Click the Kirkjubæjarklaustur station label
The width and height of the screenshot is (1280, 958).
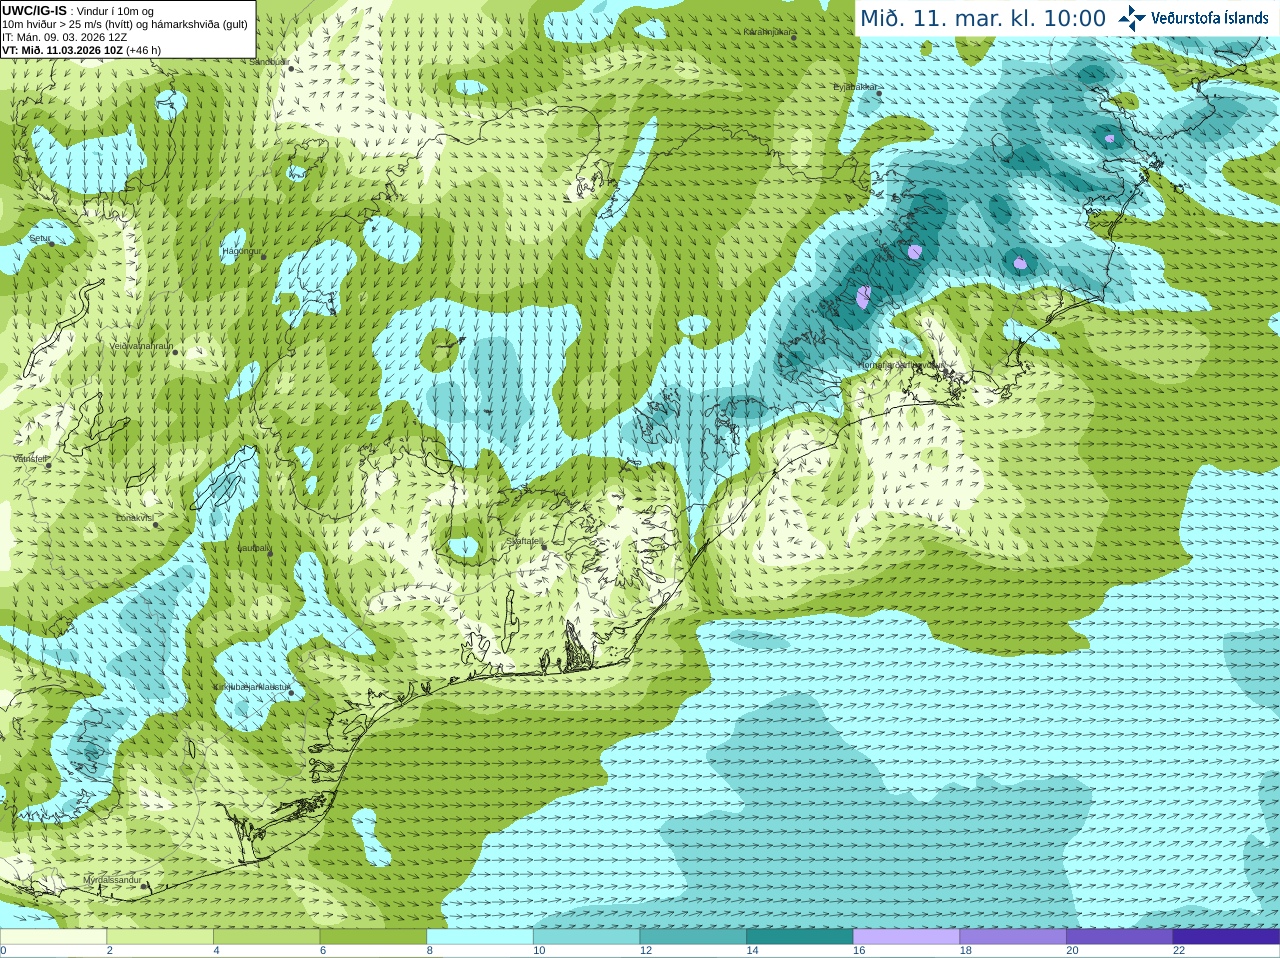[x=252, y=687]
